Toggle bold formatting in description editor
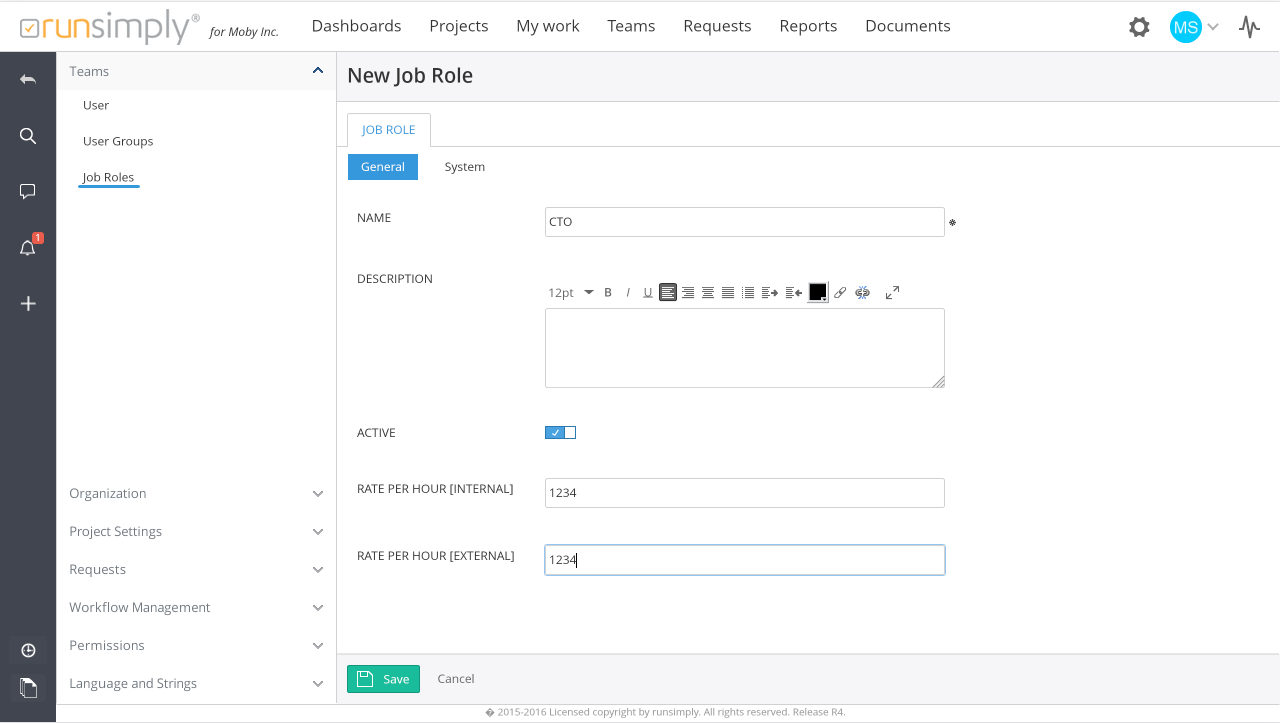The image size is (1280, 723). pos(608,293)
